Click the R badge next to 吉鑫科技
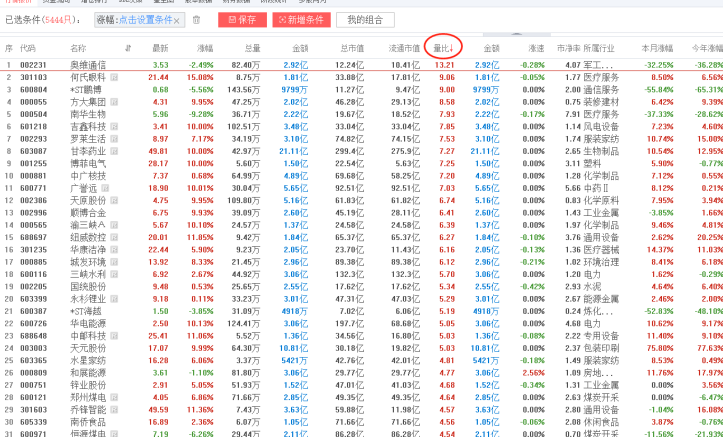The width and height of the screenshot is (724, 438). 114,126
